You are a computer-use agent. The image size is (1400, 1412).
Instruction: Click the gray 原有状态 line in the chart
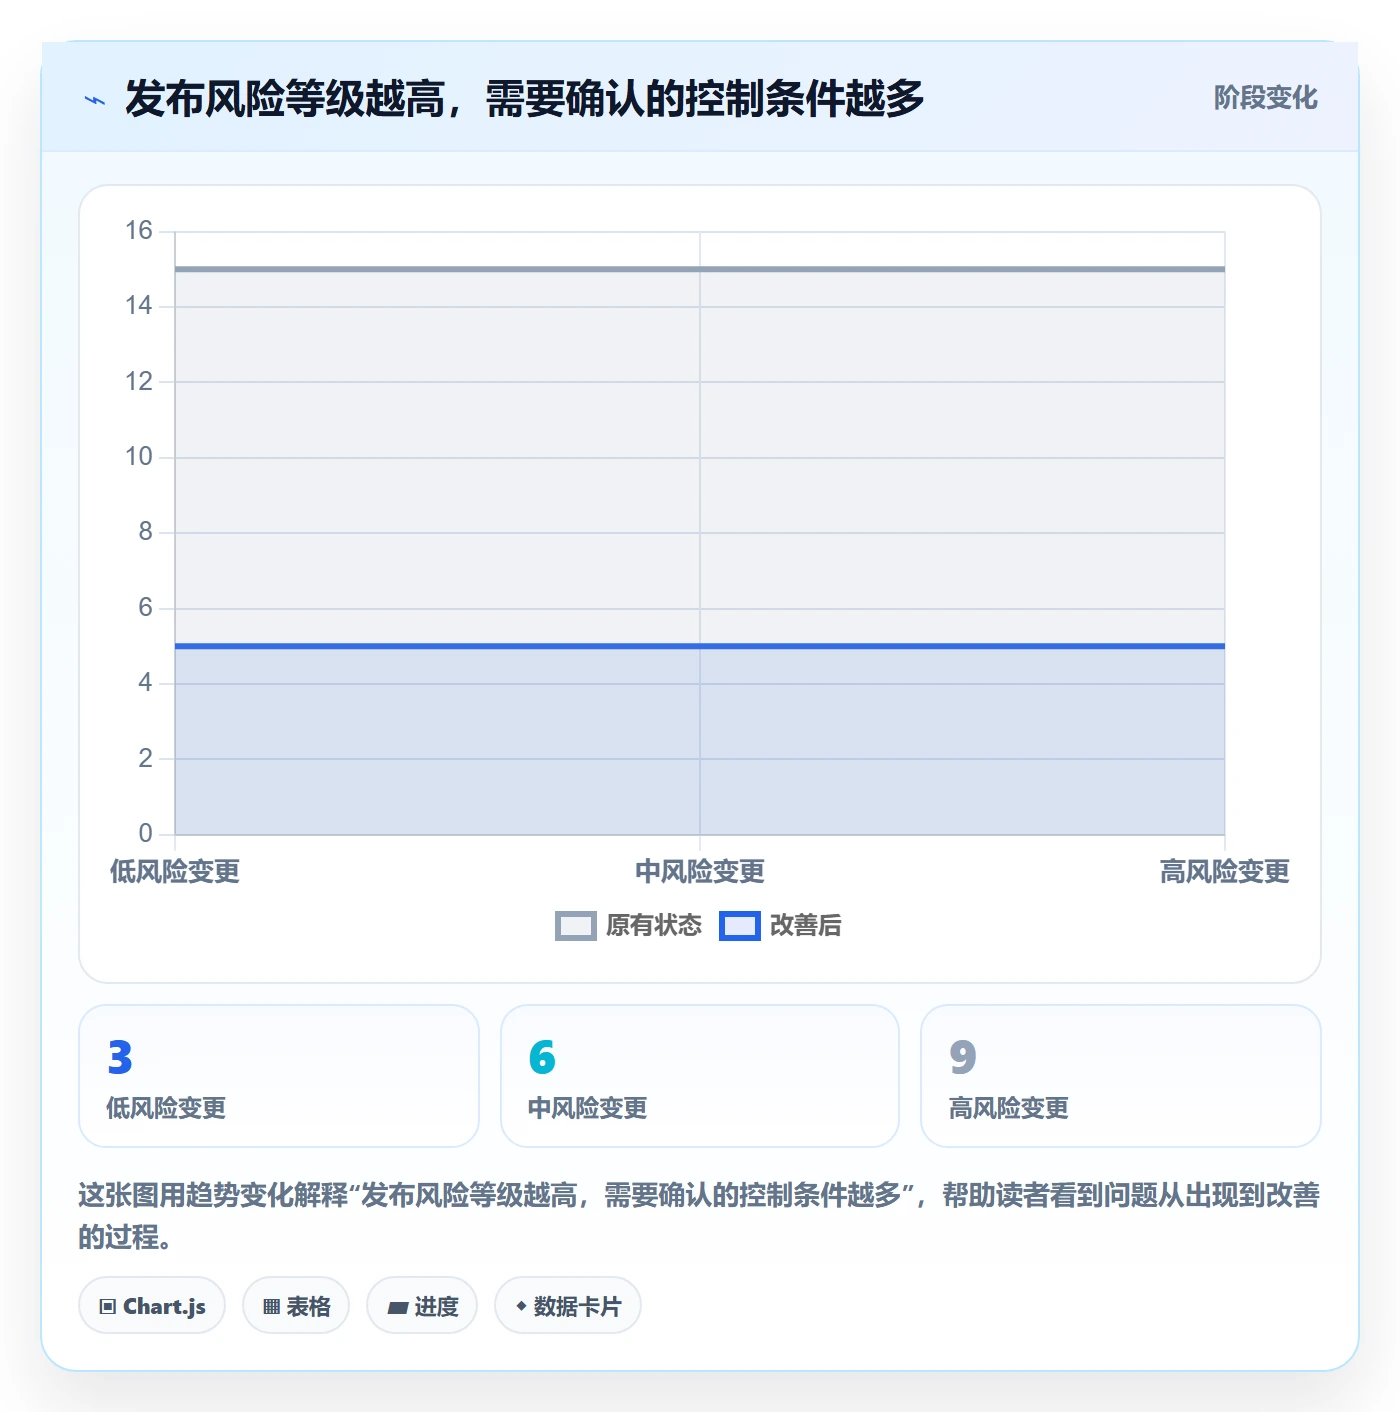(700, 269)
